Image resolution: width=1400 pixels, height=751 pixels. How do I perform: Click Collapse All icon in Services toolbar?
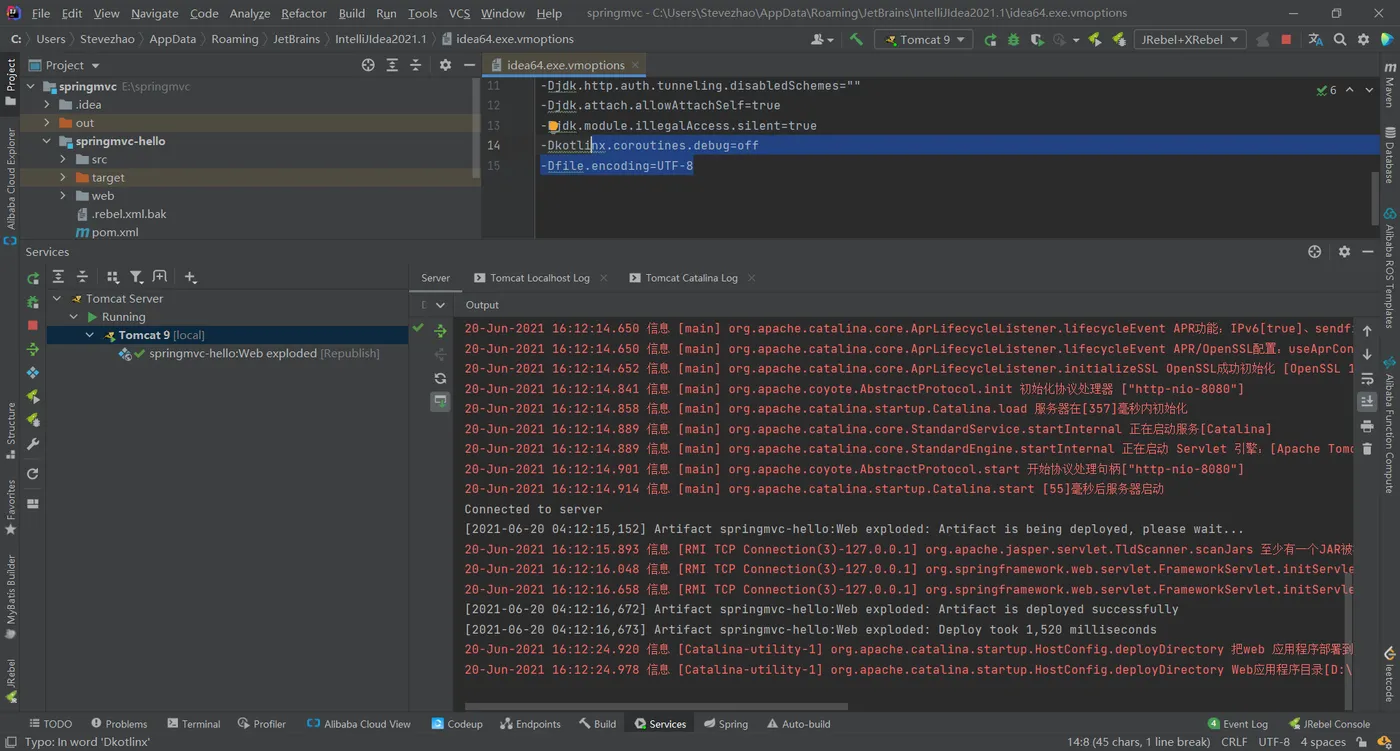[x=82, y=277]
